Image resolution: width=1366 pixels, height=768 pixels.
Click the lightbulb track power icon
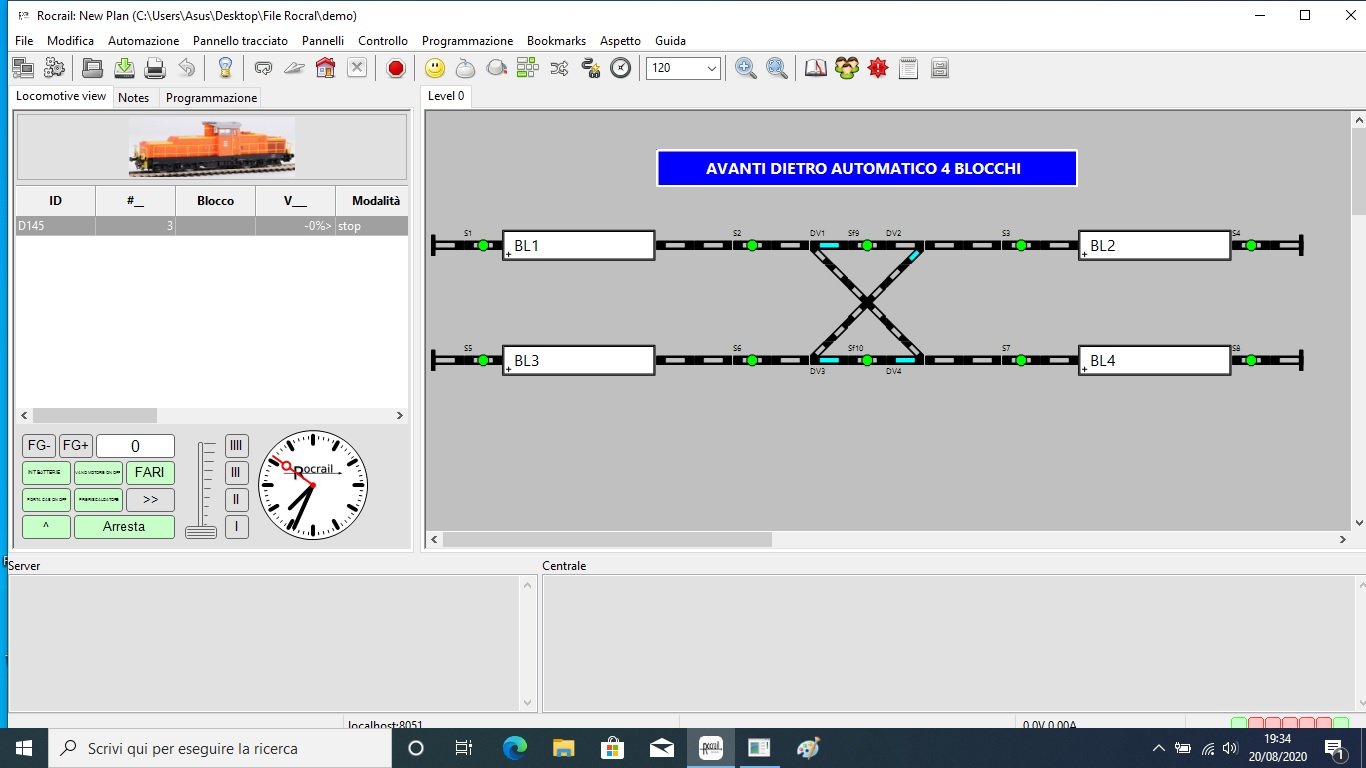pos(225,68)
